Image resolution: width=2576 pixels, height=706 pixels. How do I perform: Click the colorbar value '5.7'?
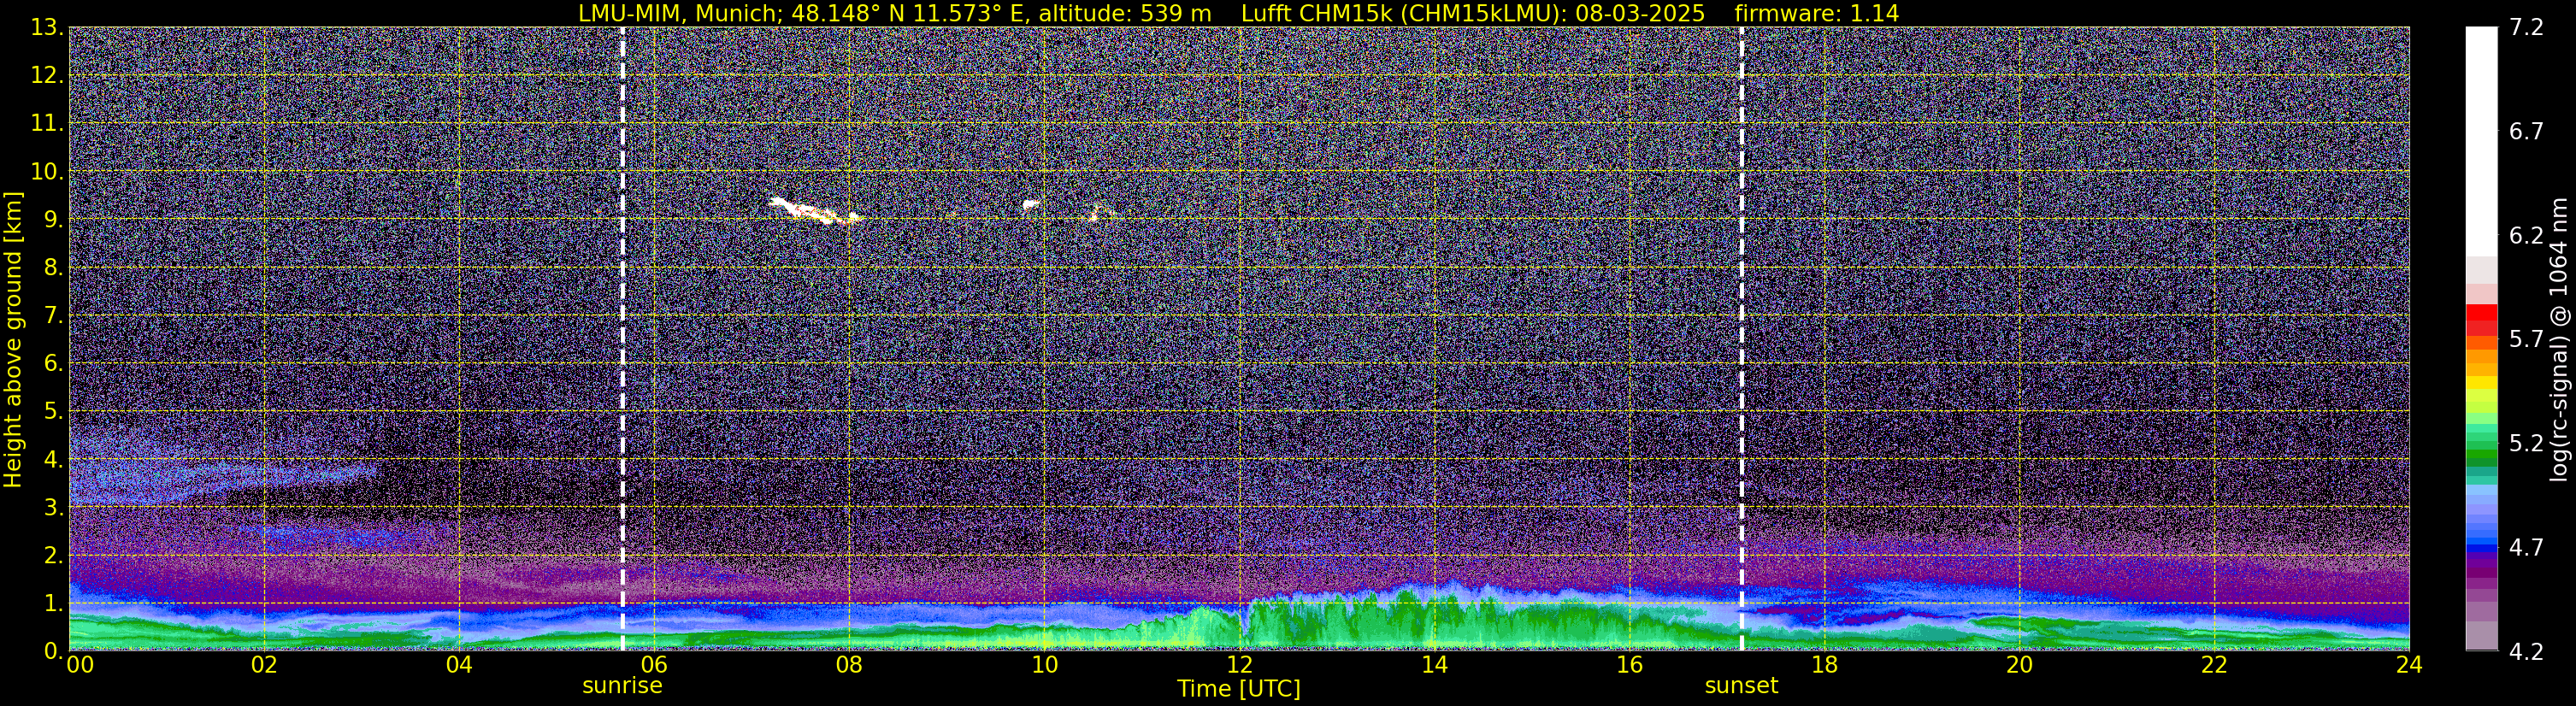2526,340
